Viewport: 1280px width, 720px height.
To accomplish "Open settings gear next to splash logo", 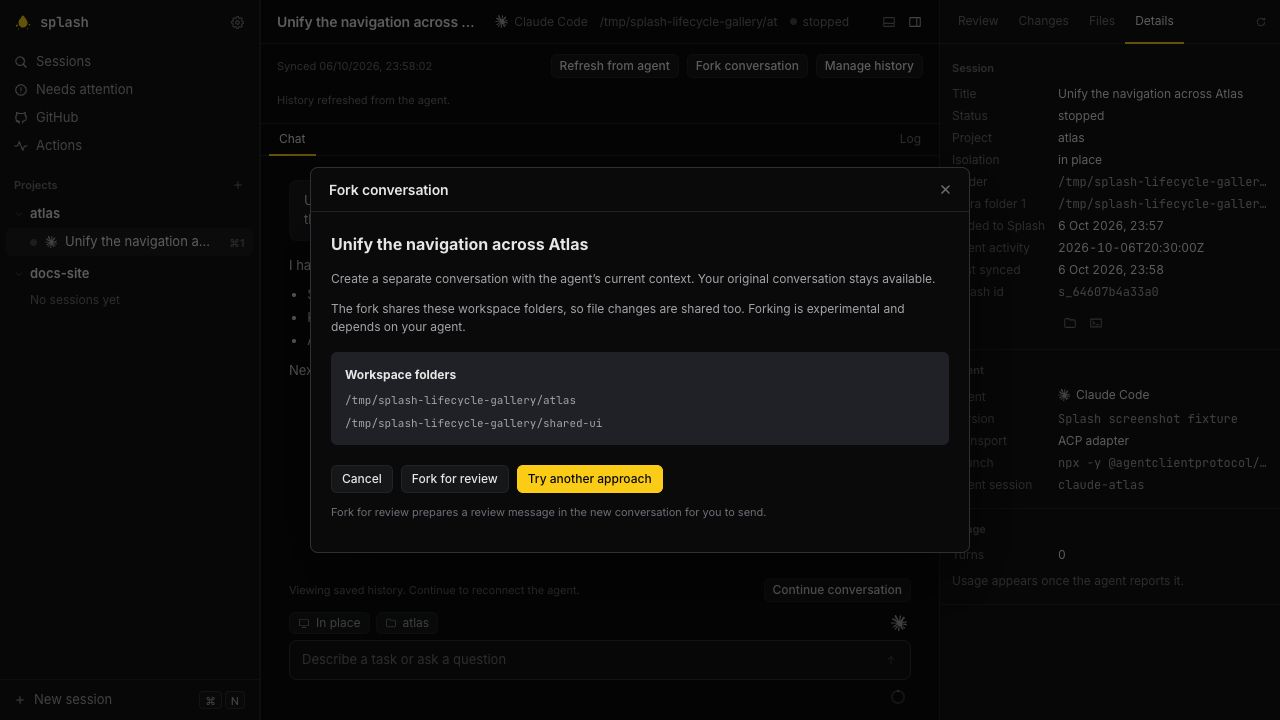I will click(237, 22).
